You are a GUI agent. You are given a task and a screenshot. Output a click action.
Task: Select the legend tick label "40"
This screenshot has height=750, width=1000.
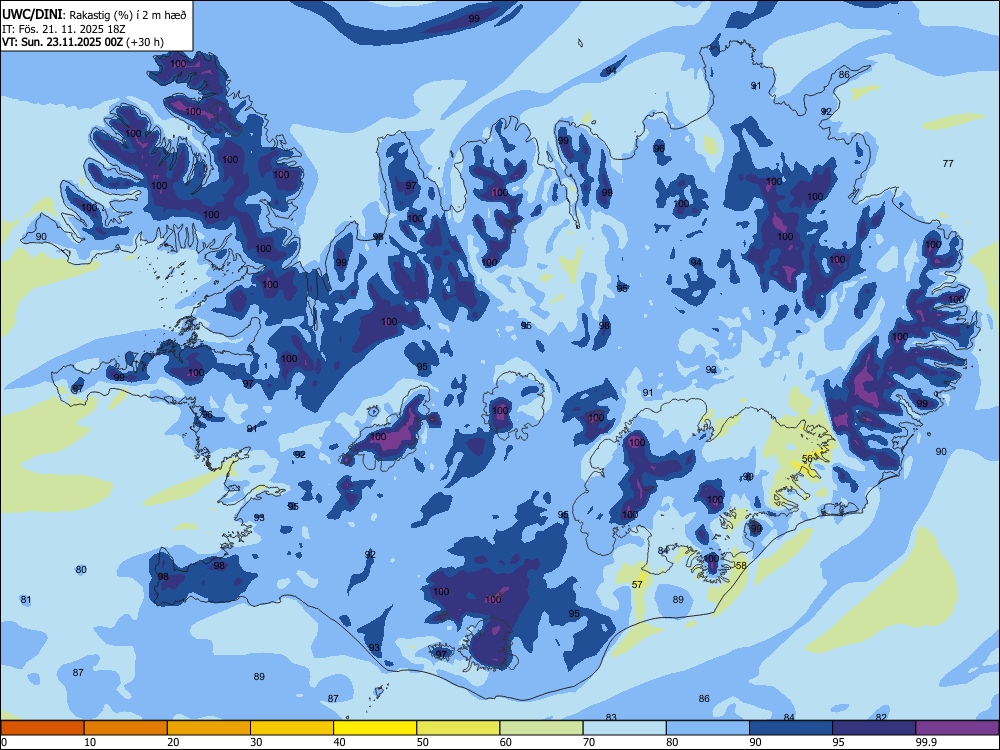[340, 742]
